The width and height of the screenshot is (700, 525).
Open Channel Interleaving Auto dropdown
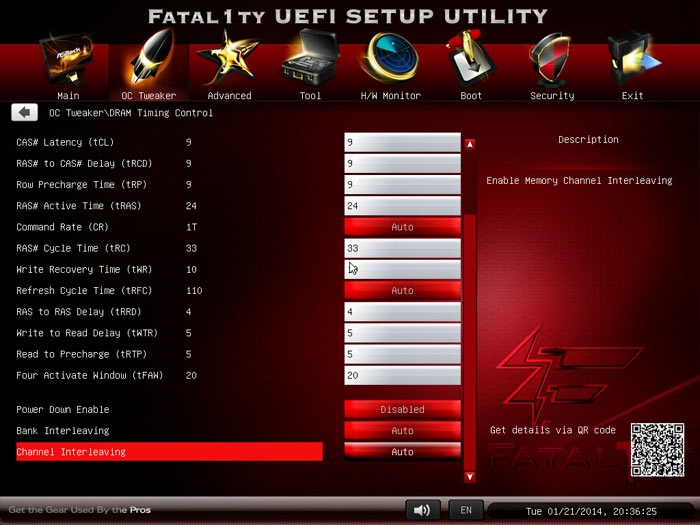tap(402, 452)
